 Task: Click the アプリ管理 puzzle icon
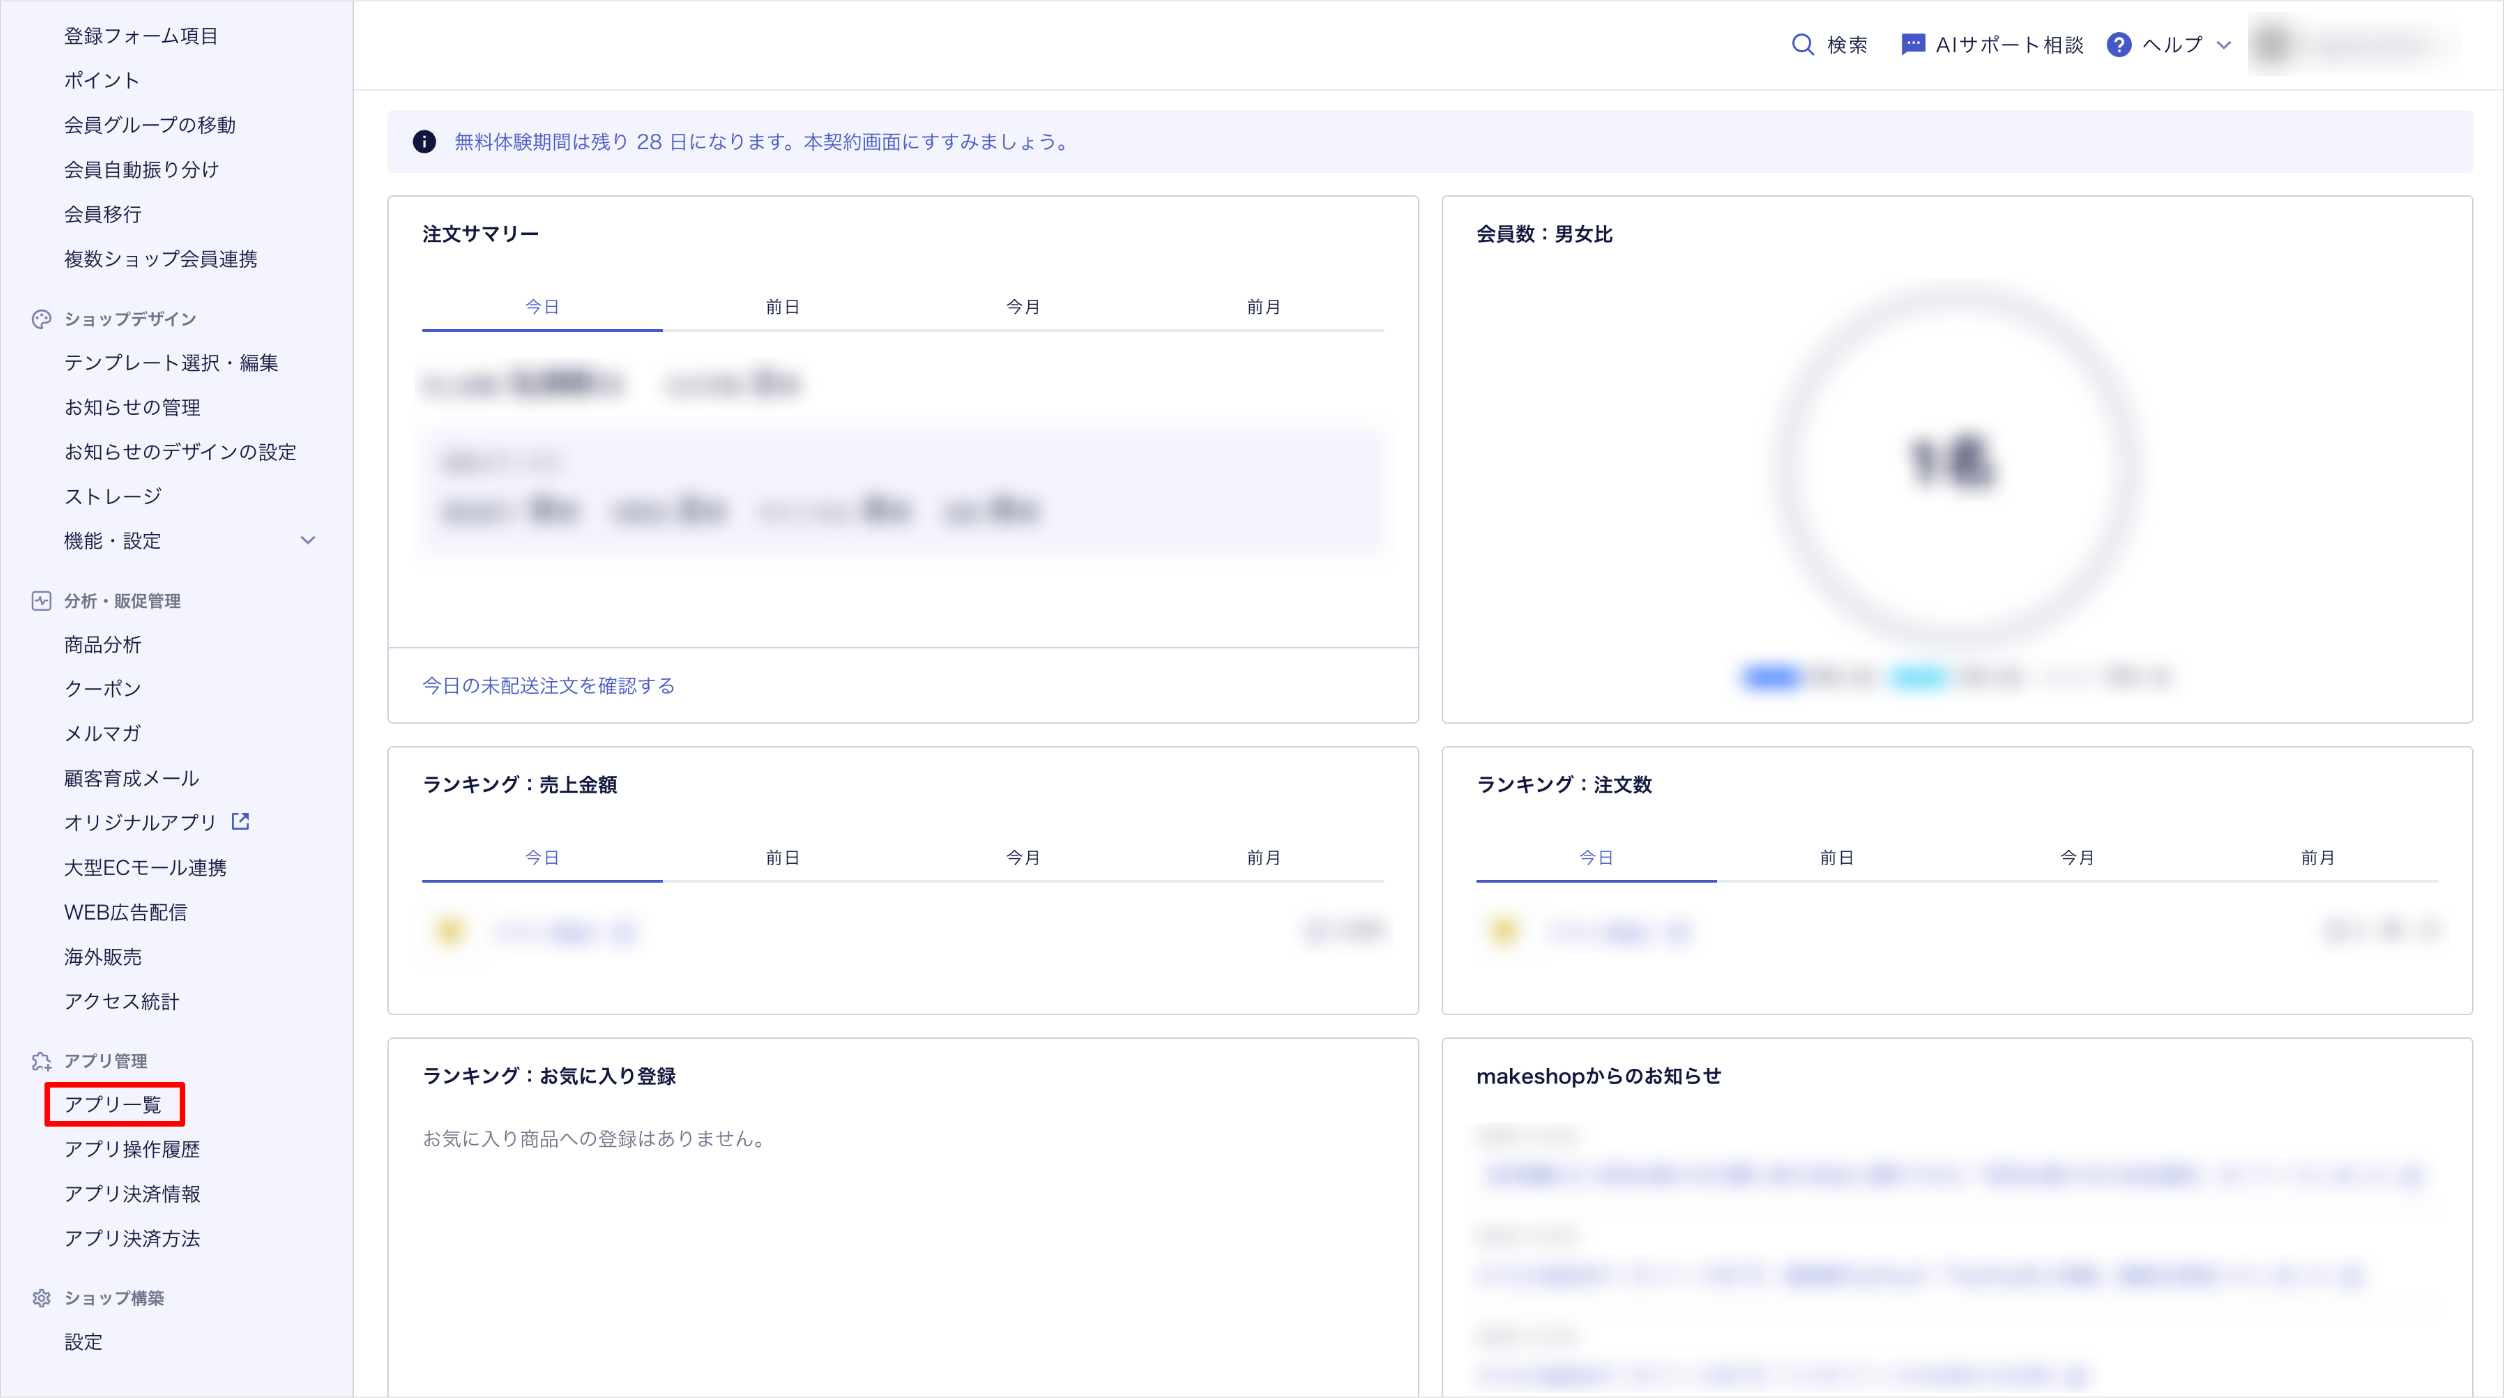tap(41, 1061)
